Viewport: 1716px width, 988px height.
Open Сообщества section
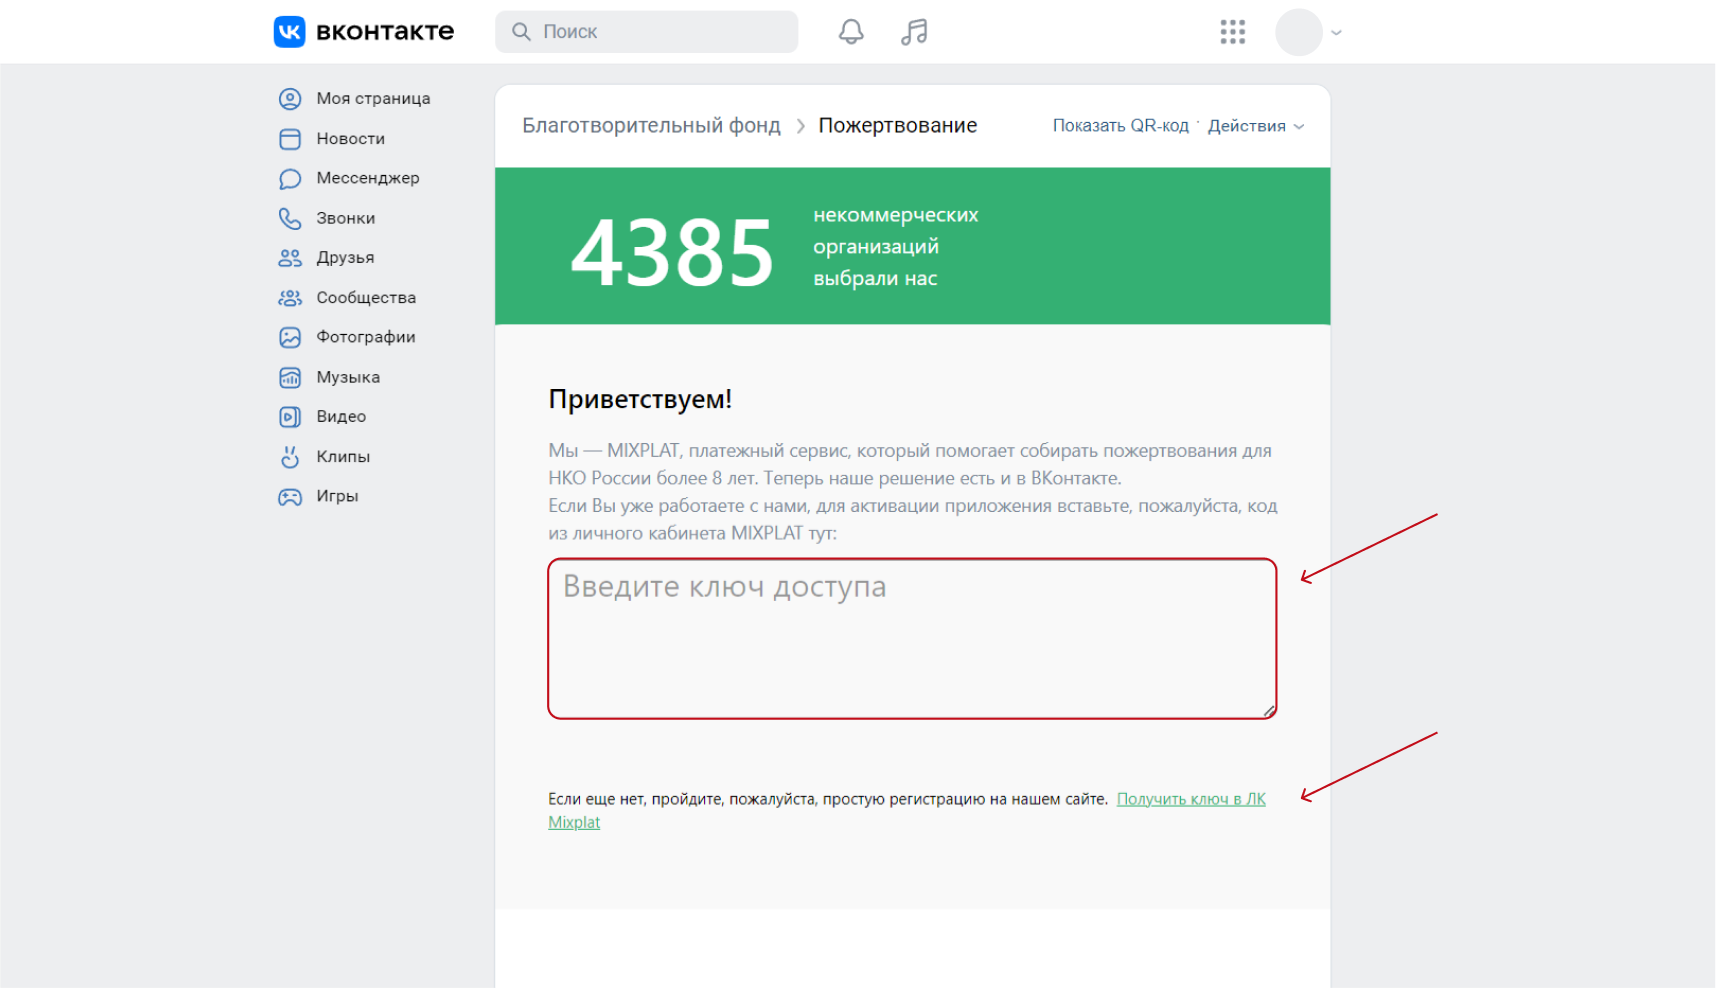(x=366, y=297)
